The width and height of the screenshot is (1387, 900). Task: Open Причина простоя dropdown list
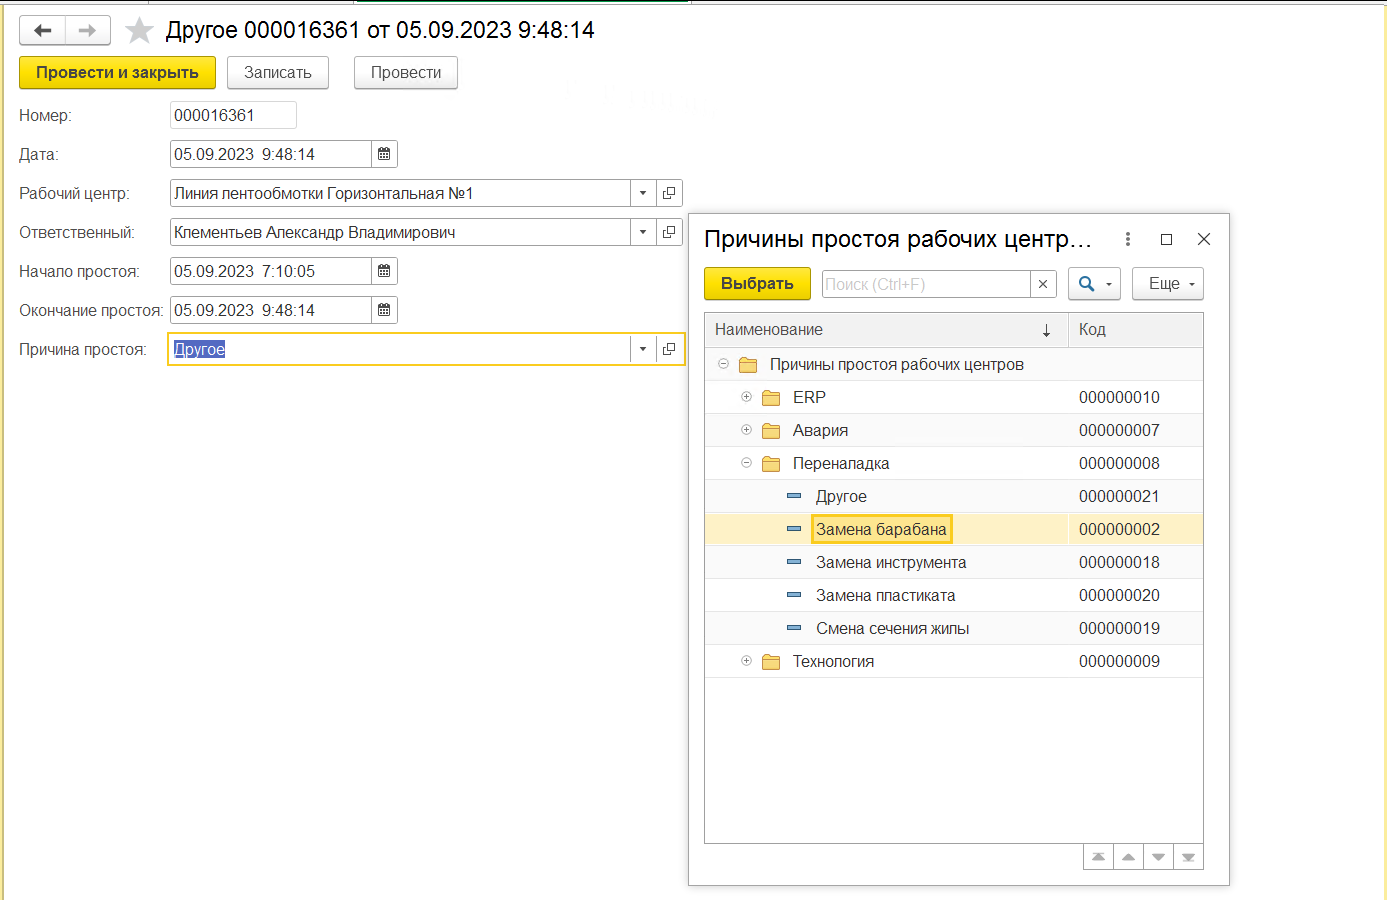[643, 349]
